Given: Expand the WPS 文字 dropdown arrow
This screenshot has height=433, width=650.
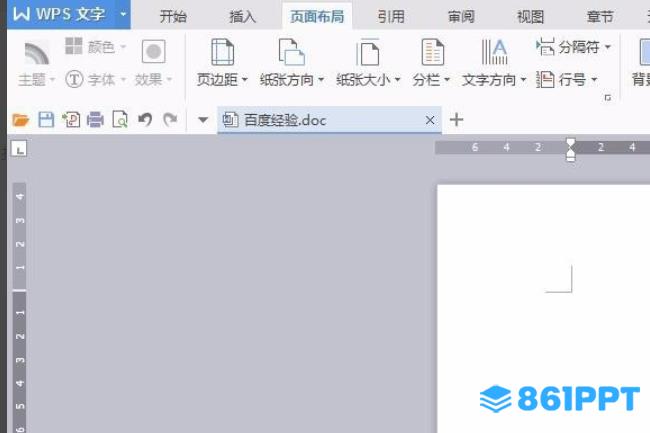Looking at the screenshot, I should pyautogui.click(x=123, y=14).
